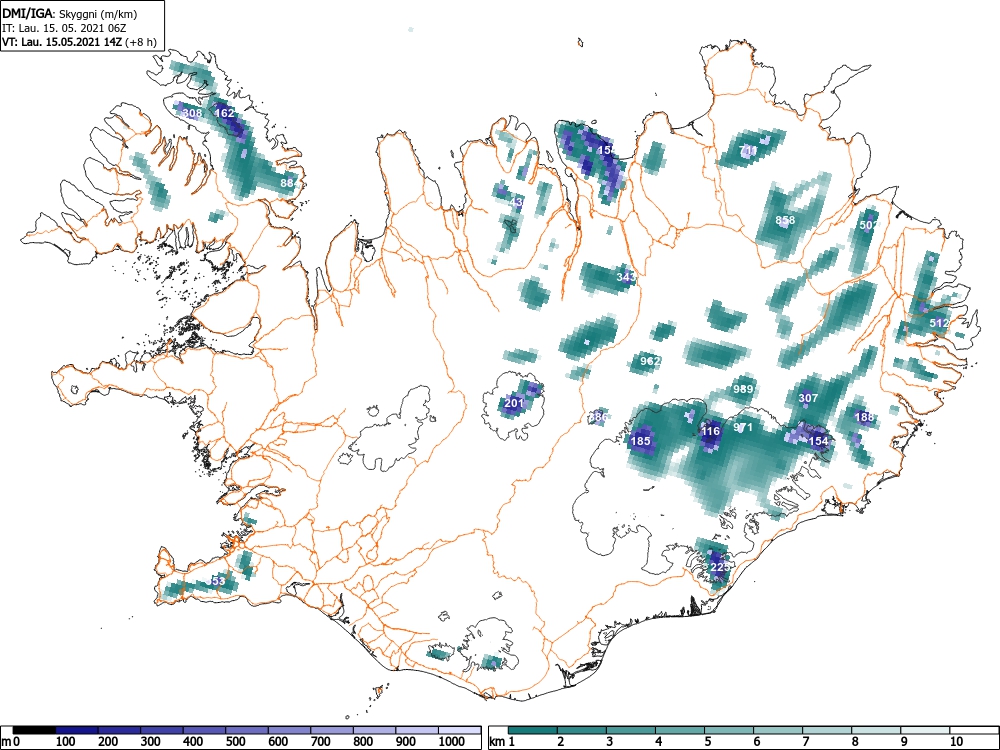Click the black 0–100 m legend swatch

pos(34,730)
